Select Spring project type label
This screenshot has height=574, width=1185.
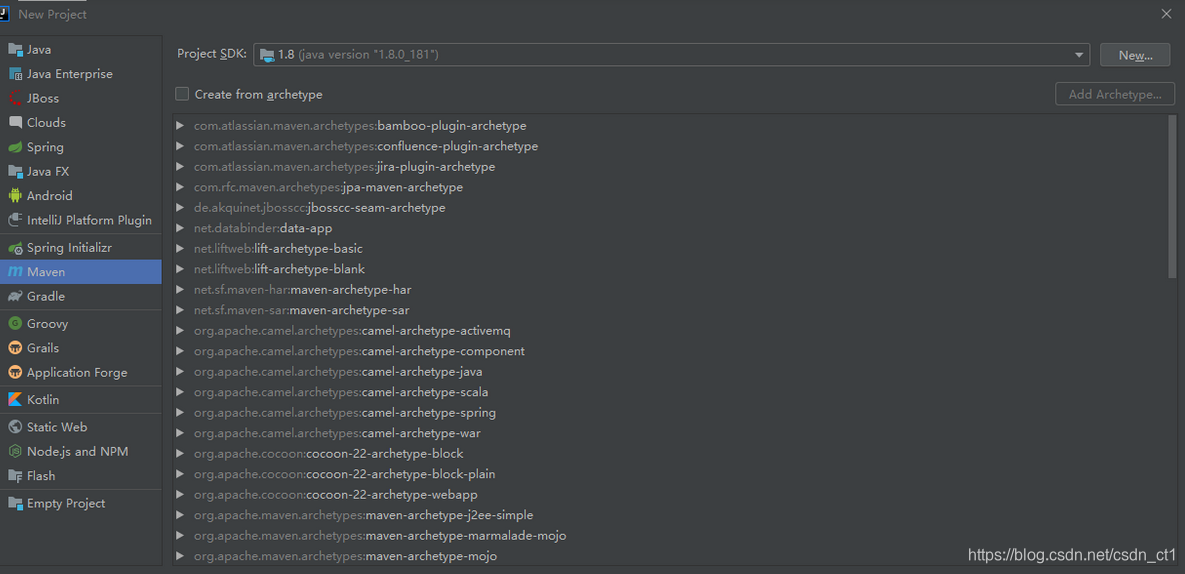[x=45, y=147]
